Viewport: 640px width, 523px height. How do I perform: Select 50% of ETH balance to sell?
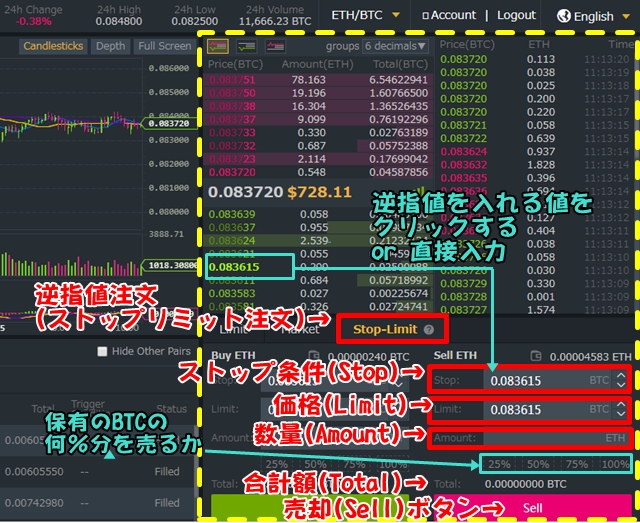pyautogui.click(x=538, y=464)
